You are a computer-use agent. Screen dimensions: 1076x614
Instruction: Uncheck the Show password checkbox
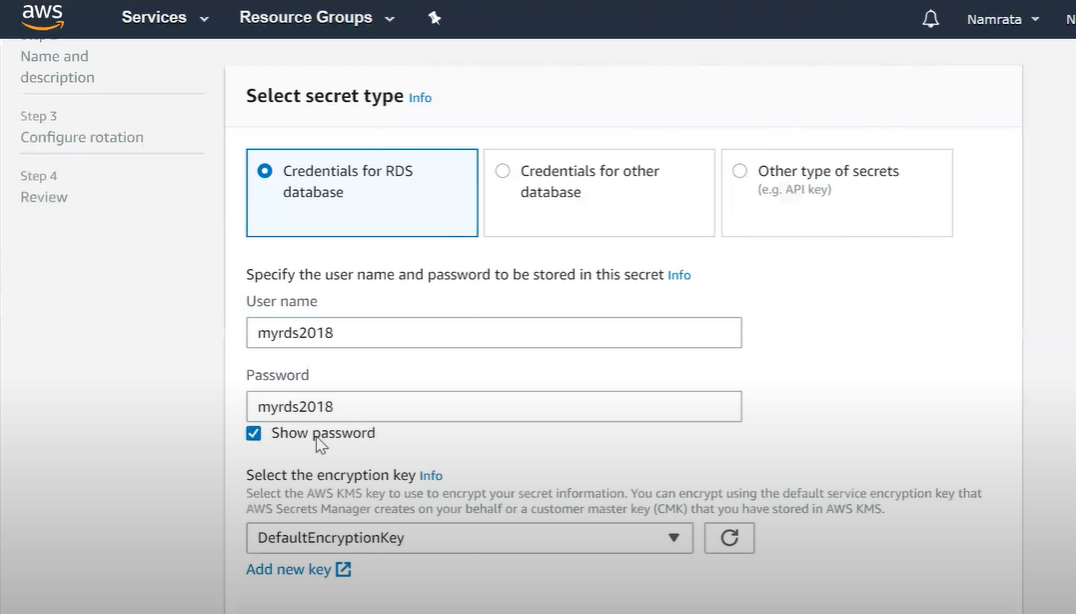coord(254,433)
